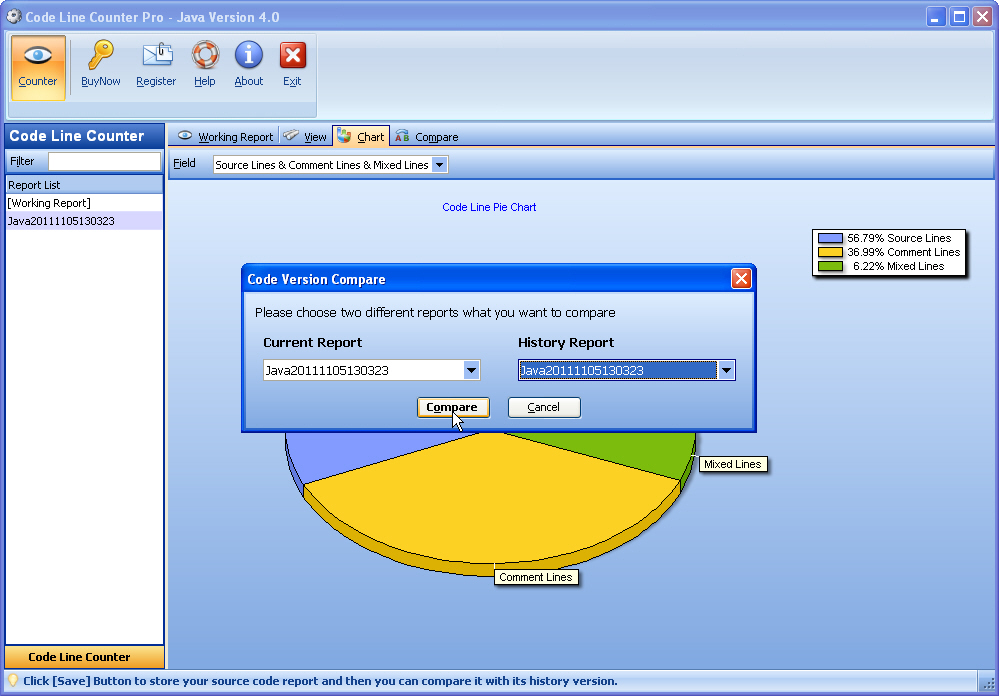Select [Working Report] in report list

point(84,203)
